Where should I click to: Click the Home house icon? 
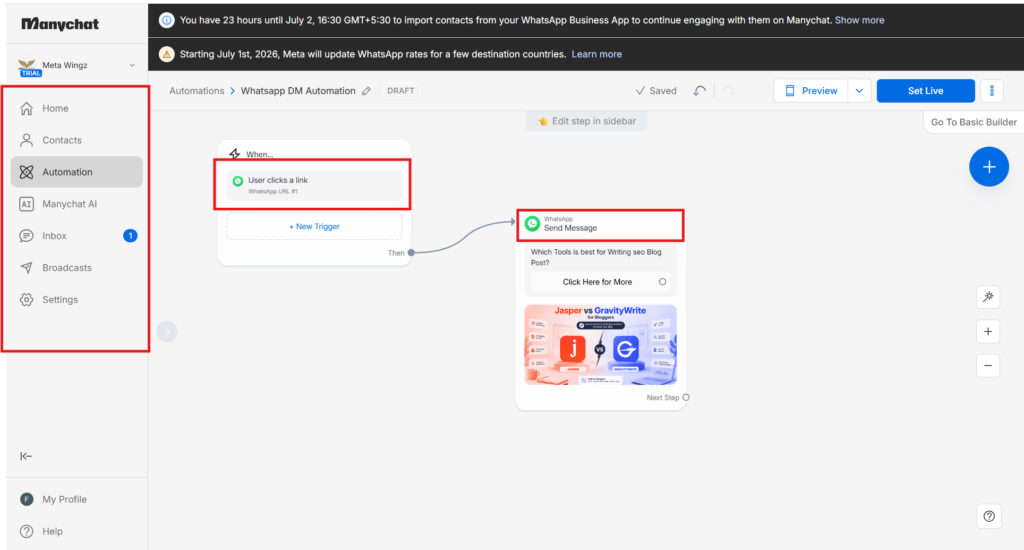click(26, 108)
